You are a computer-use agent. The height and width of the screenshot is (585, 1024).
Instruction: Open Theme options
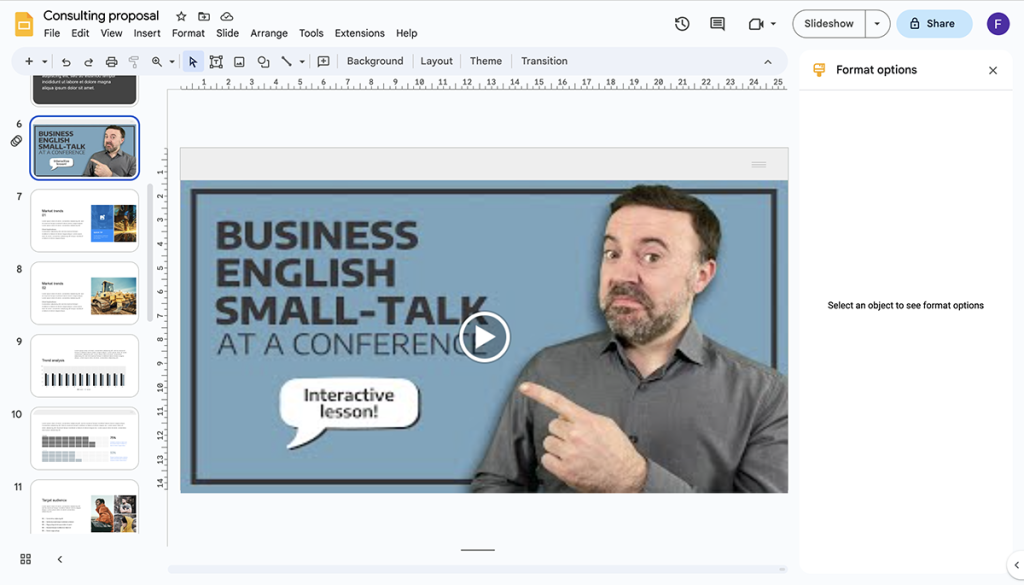tap(485, 61)
